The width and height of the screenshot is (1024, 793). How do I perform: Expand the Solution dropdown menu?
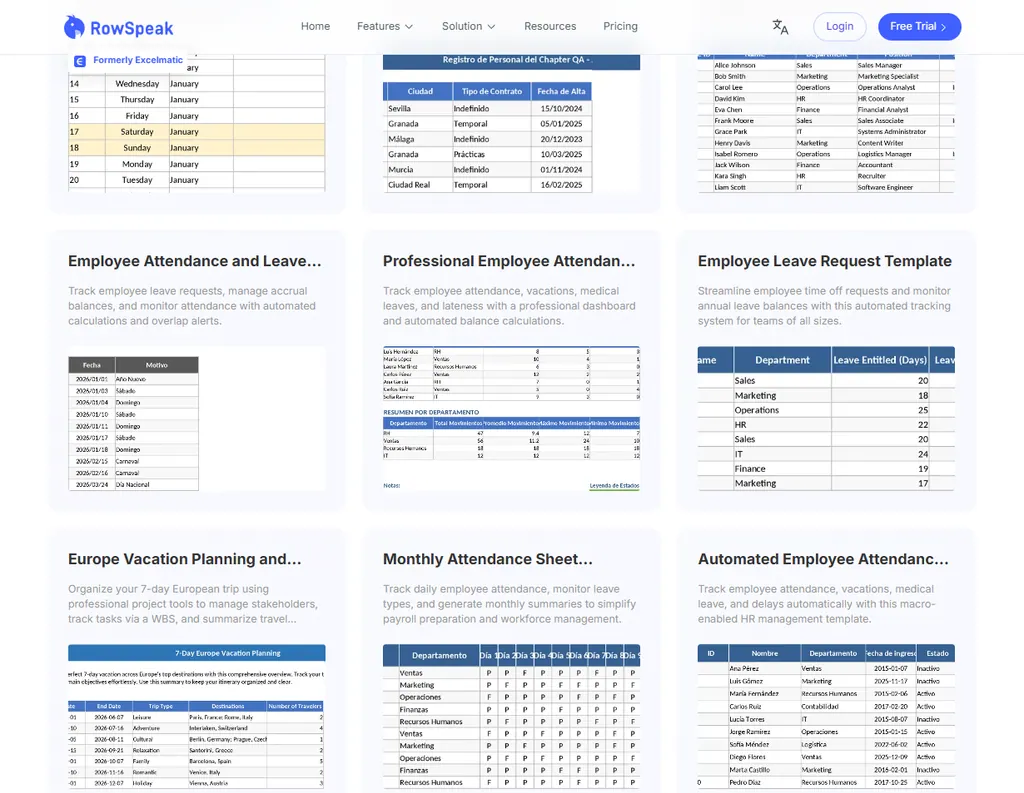tap(469, 26)
